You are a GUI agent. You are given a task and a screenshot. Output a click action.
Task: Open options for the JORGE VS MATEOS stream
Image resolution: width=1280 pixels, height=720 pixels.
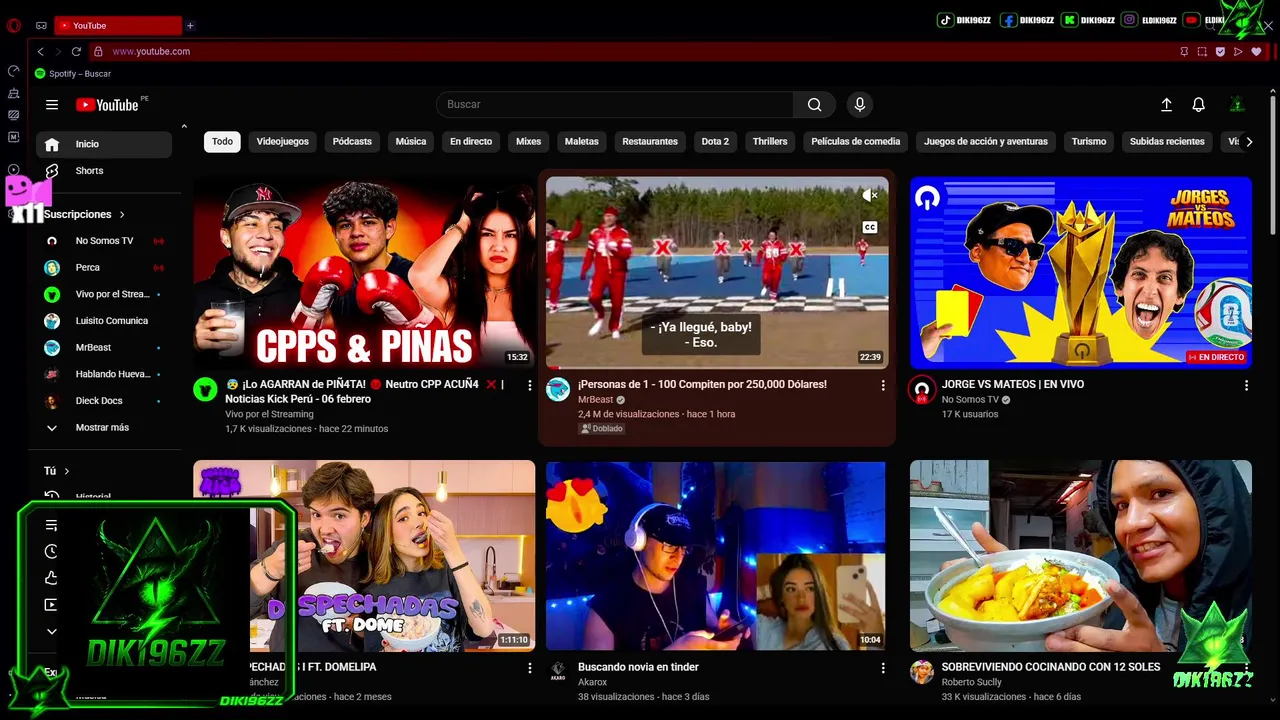pos(1246,385)
